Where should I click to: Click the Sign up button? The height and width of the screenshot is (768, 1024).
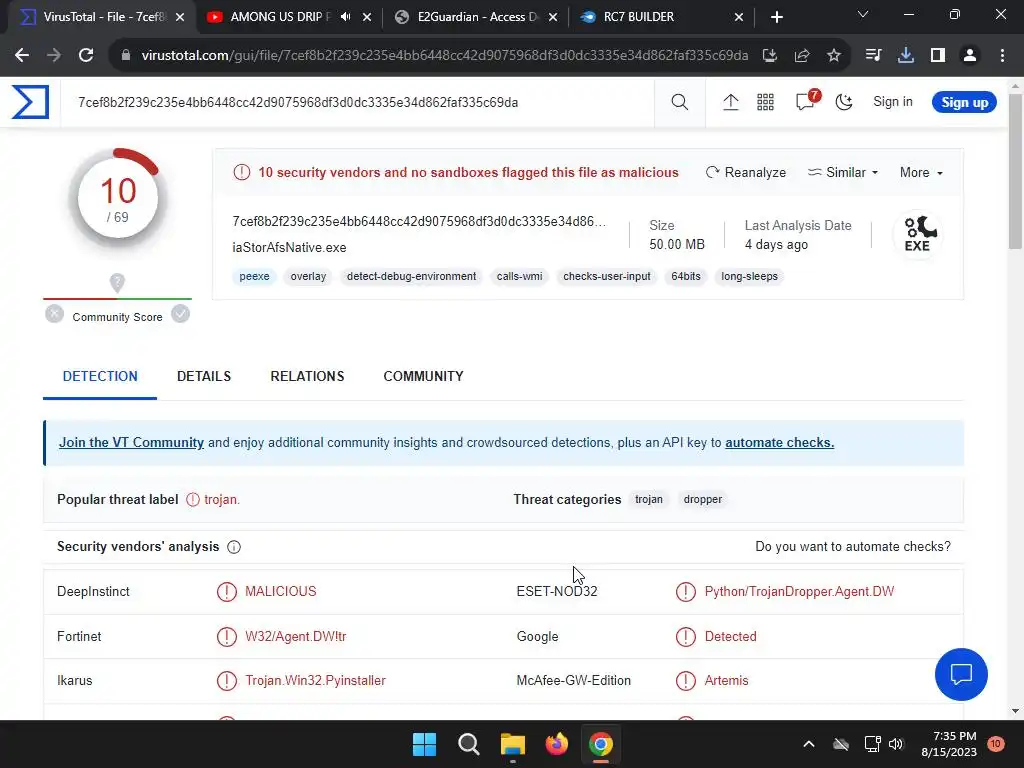(x=964, y=103)
